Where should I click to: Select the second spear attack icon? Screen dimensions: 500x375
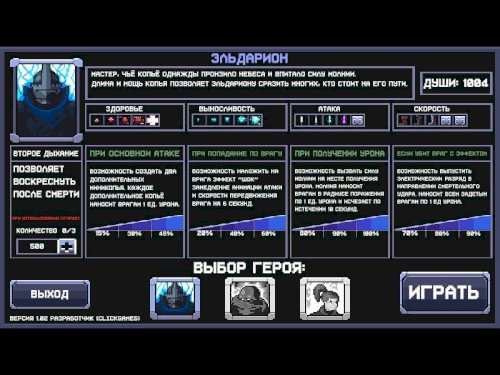coord(316,120)
